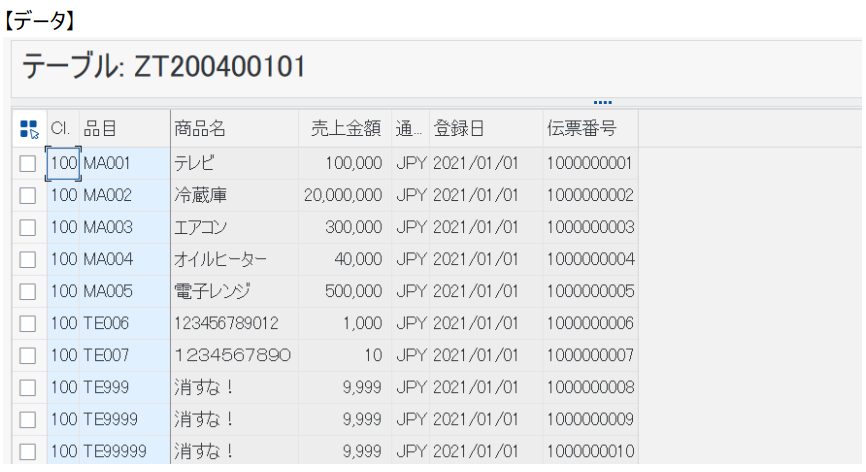Click the blue dotted splitter handle
The height and width of the screenshot is (472, 866).
click(603, 102)
